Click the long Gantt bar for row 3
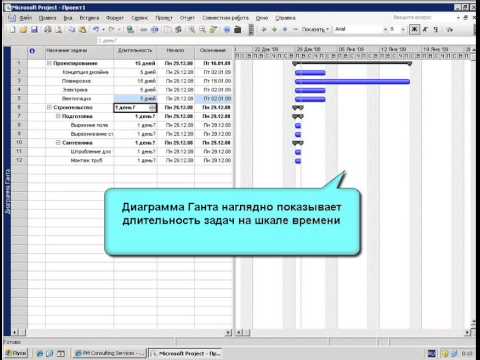This screenshot has height=360, width=480. 352,82
